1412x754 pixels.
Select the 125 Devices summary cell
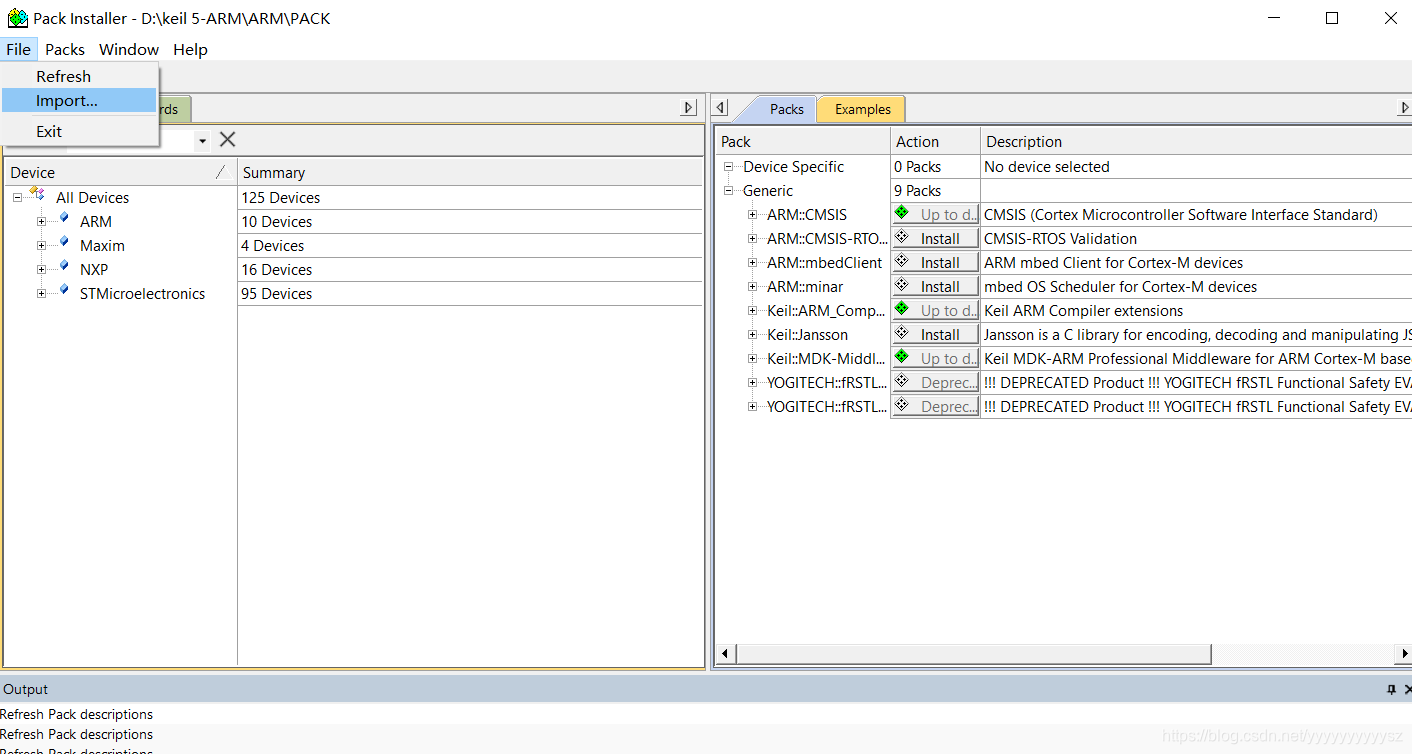coord(470,197)
